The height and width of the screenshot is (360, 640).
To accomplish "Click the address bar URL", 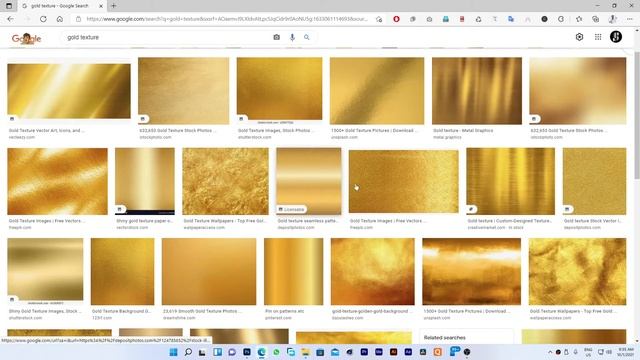I will pyautogui.click(x=227, y=19).
